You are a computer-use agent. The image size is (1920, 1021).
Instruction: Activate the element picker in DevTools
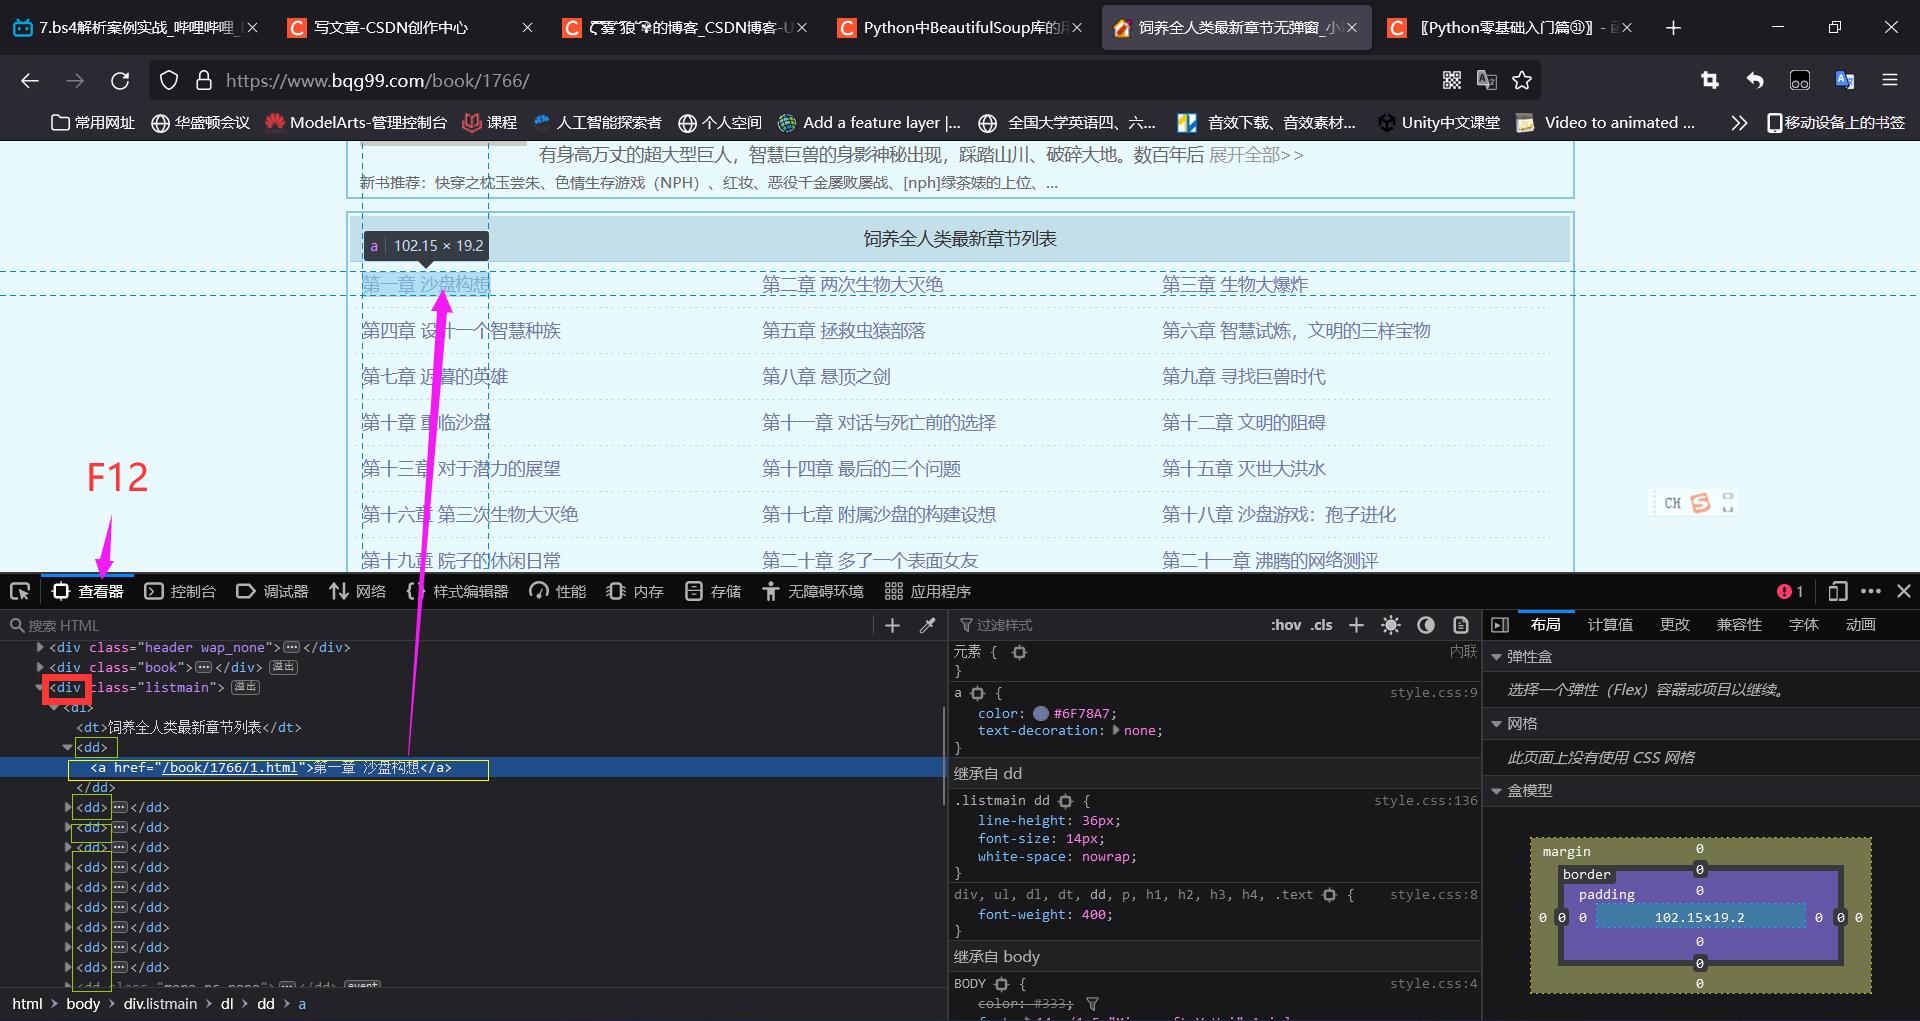coord(20,591)
